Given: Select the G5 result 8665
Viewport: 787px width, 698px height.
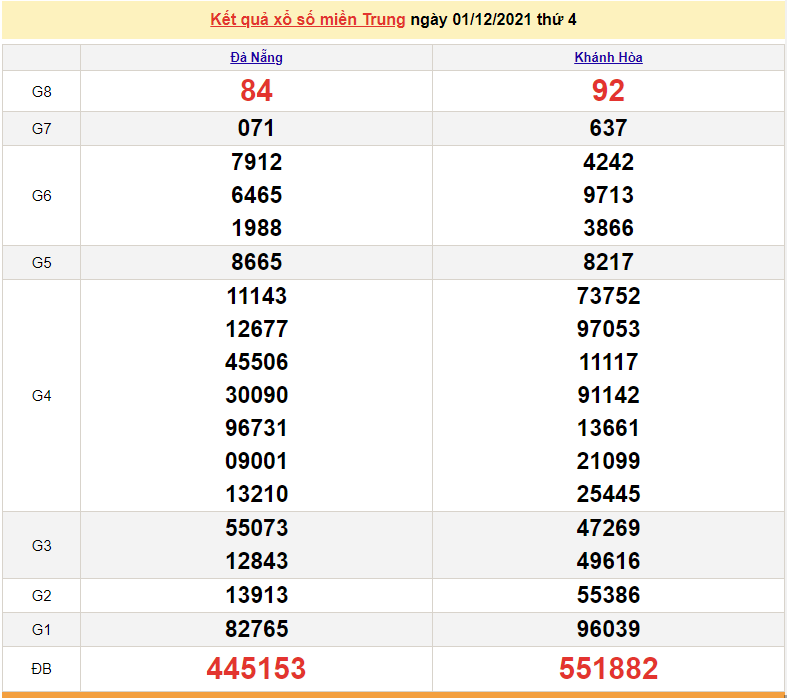Looking at the screenshot, I should pos(256,262).
